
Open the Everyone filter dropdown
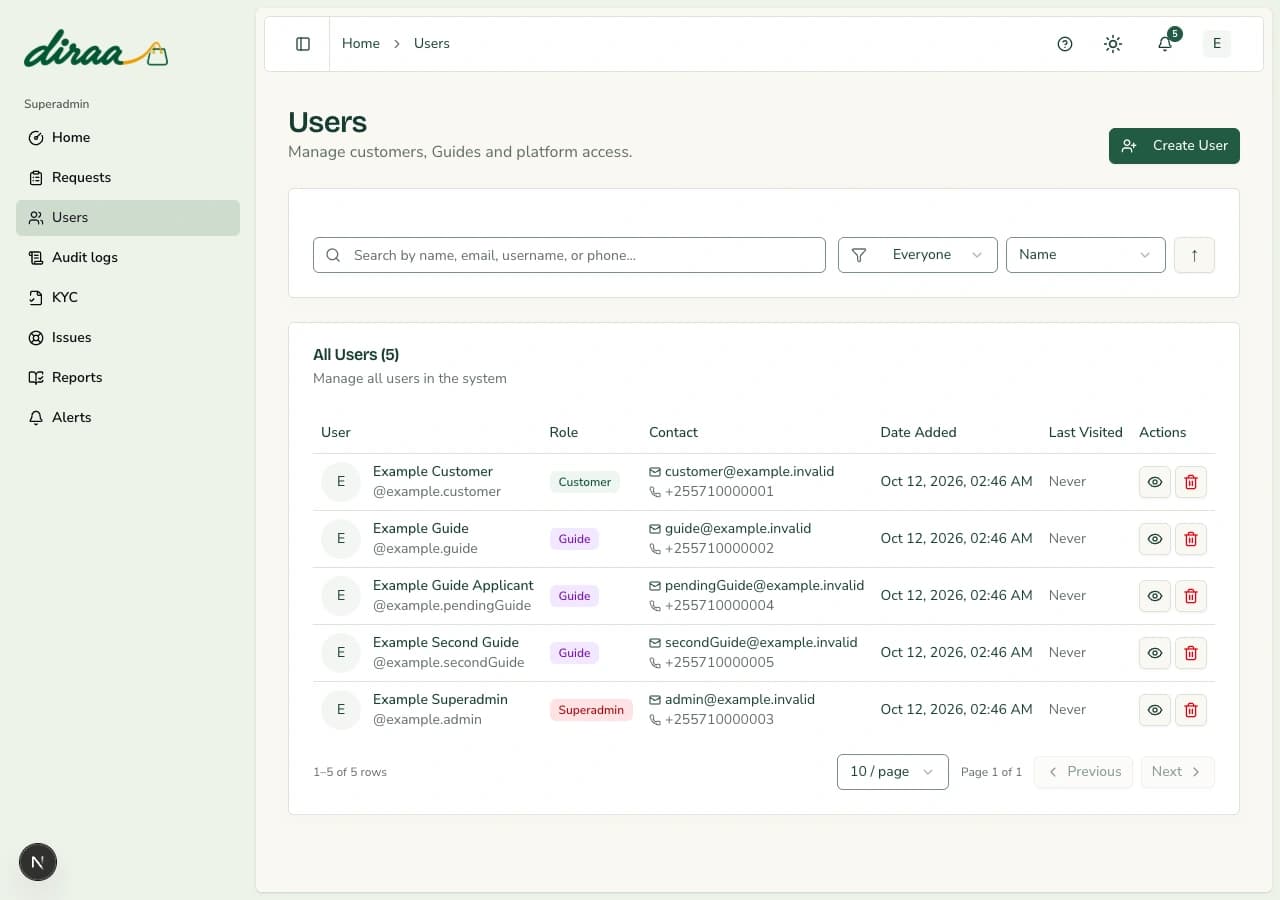tap(918, 255)
